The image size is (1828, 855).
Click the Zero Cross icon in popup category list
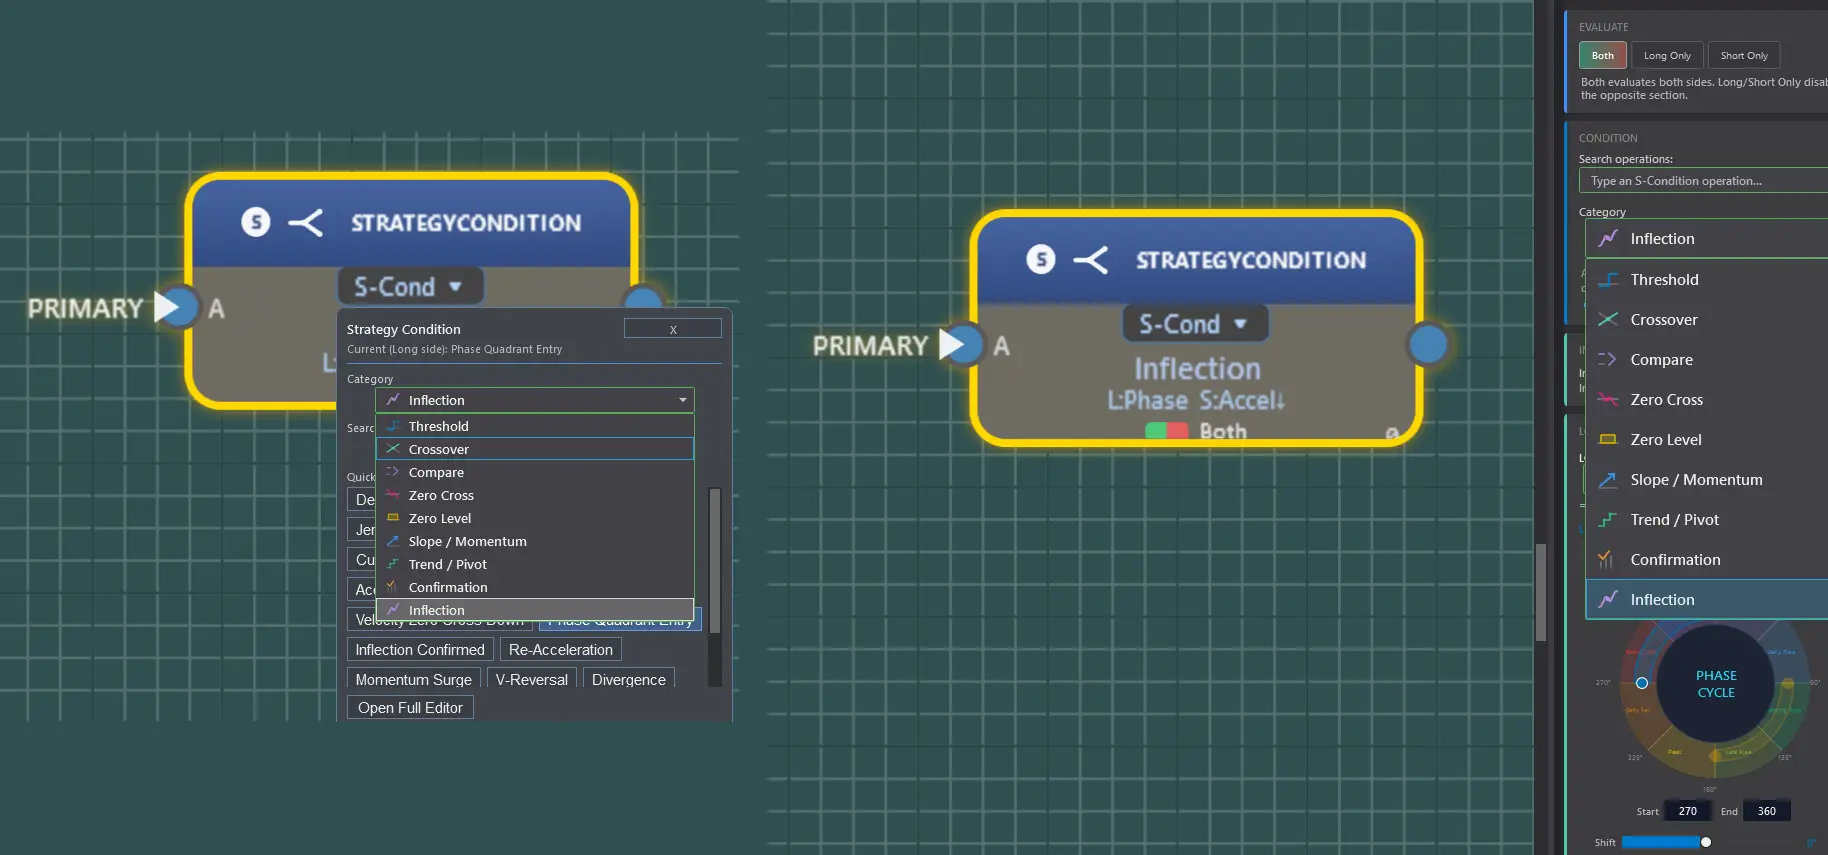click(393, 495)
